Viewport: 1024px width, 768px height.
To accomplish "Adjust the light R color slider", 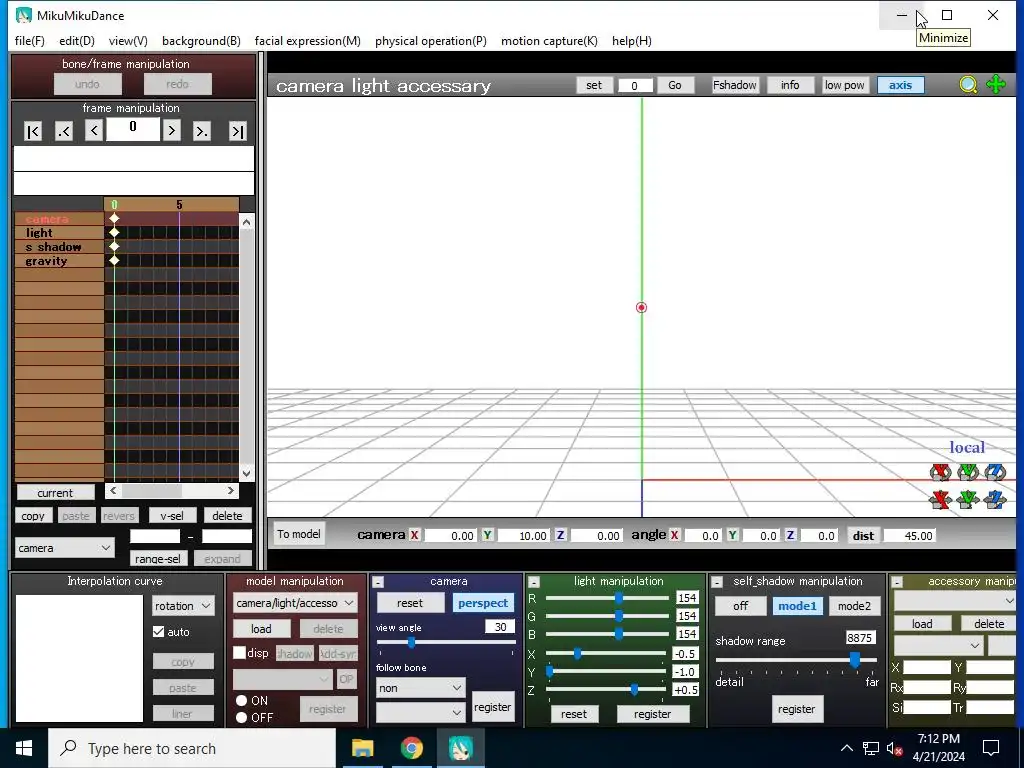I will click(618, 598).
